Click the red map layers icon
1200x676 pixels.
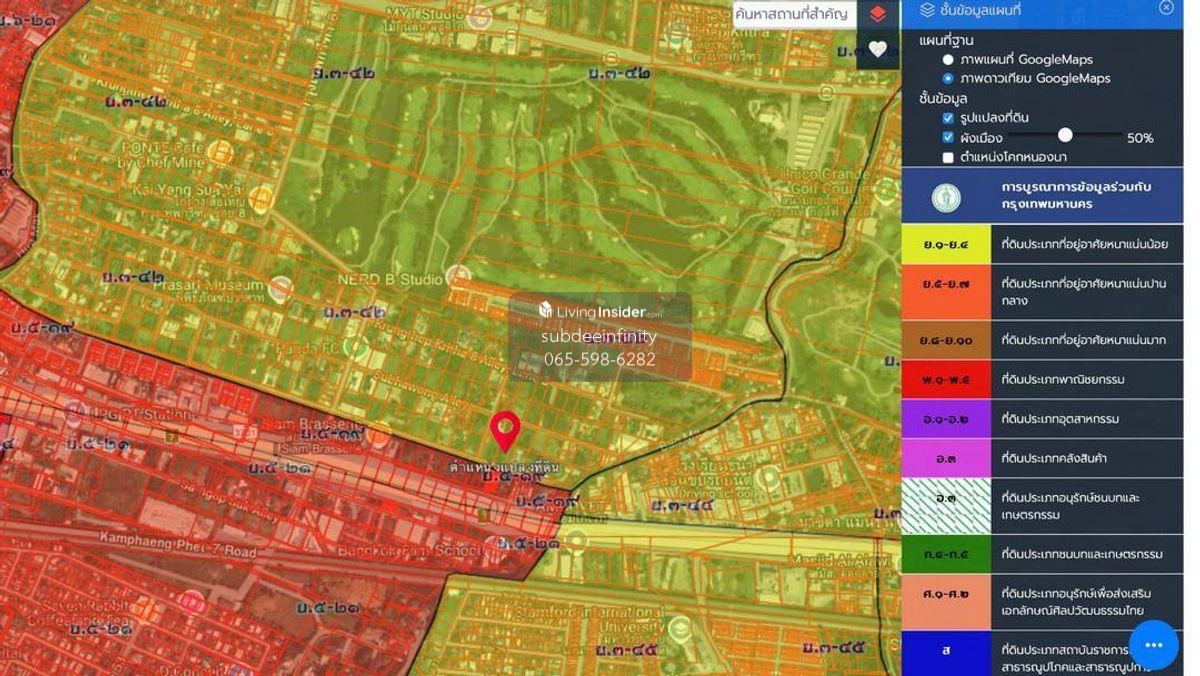click(x=877, y=14)
